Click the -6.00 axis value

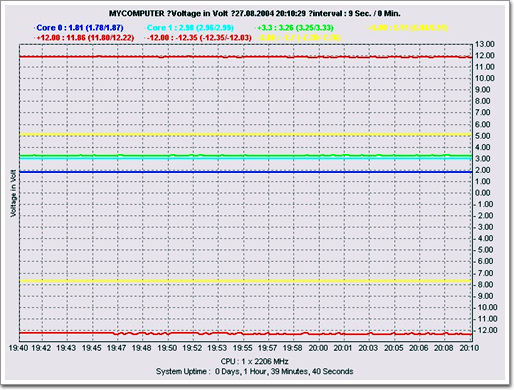pyautogui.click(x=483, y=261)
